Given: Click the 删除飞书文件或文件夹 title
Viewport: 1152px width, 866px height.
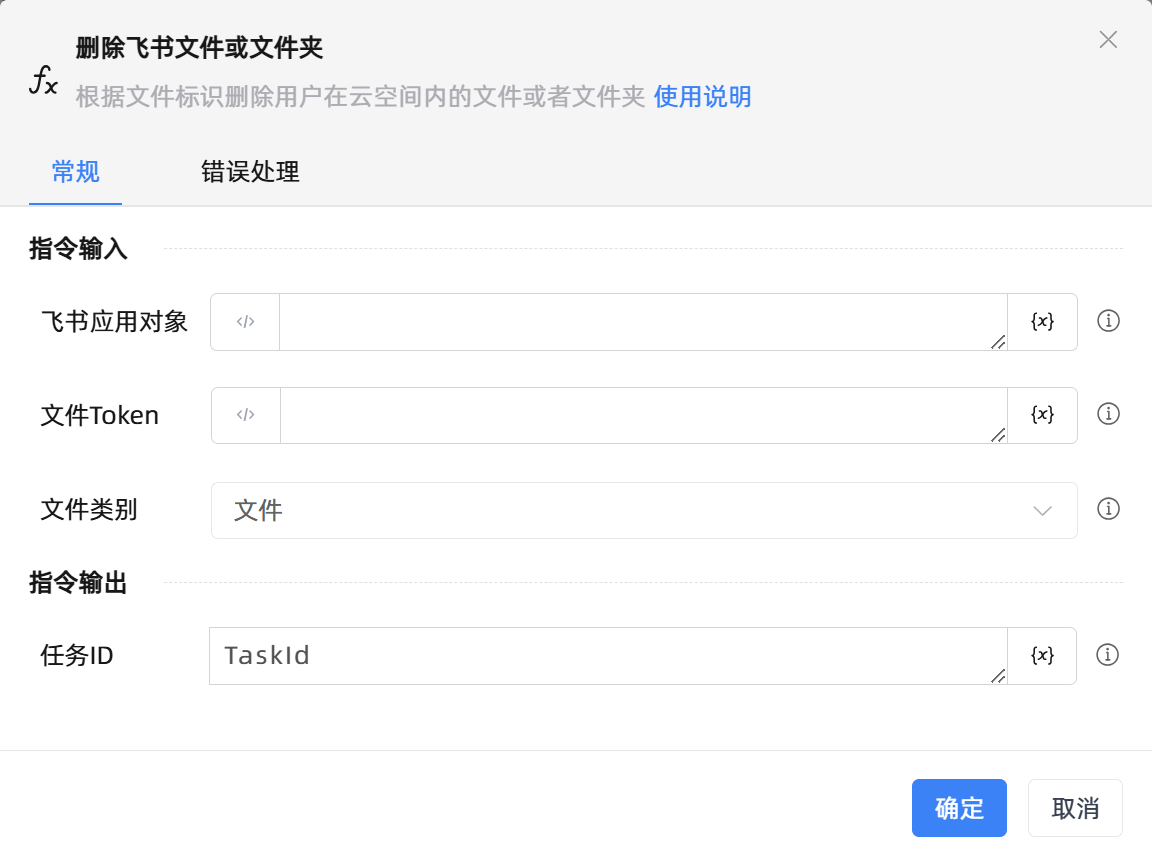Looking at the screenshot, I should [199, 48].
